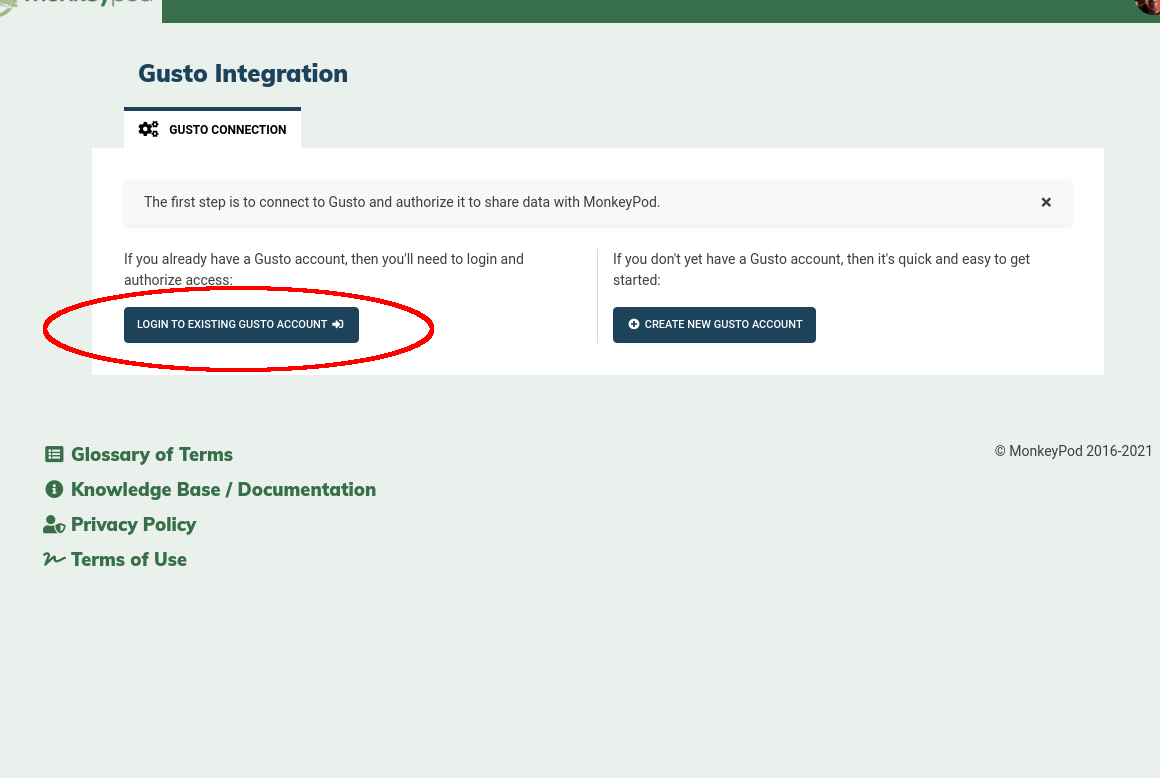
Task: Click the sign-in arrow icon on login button
Action: pyautogui.click(x=338, y=324)
